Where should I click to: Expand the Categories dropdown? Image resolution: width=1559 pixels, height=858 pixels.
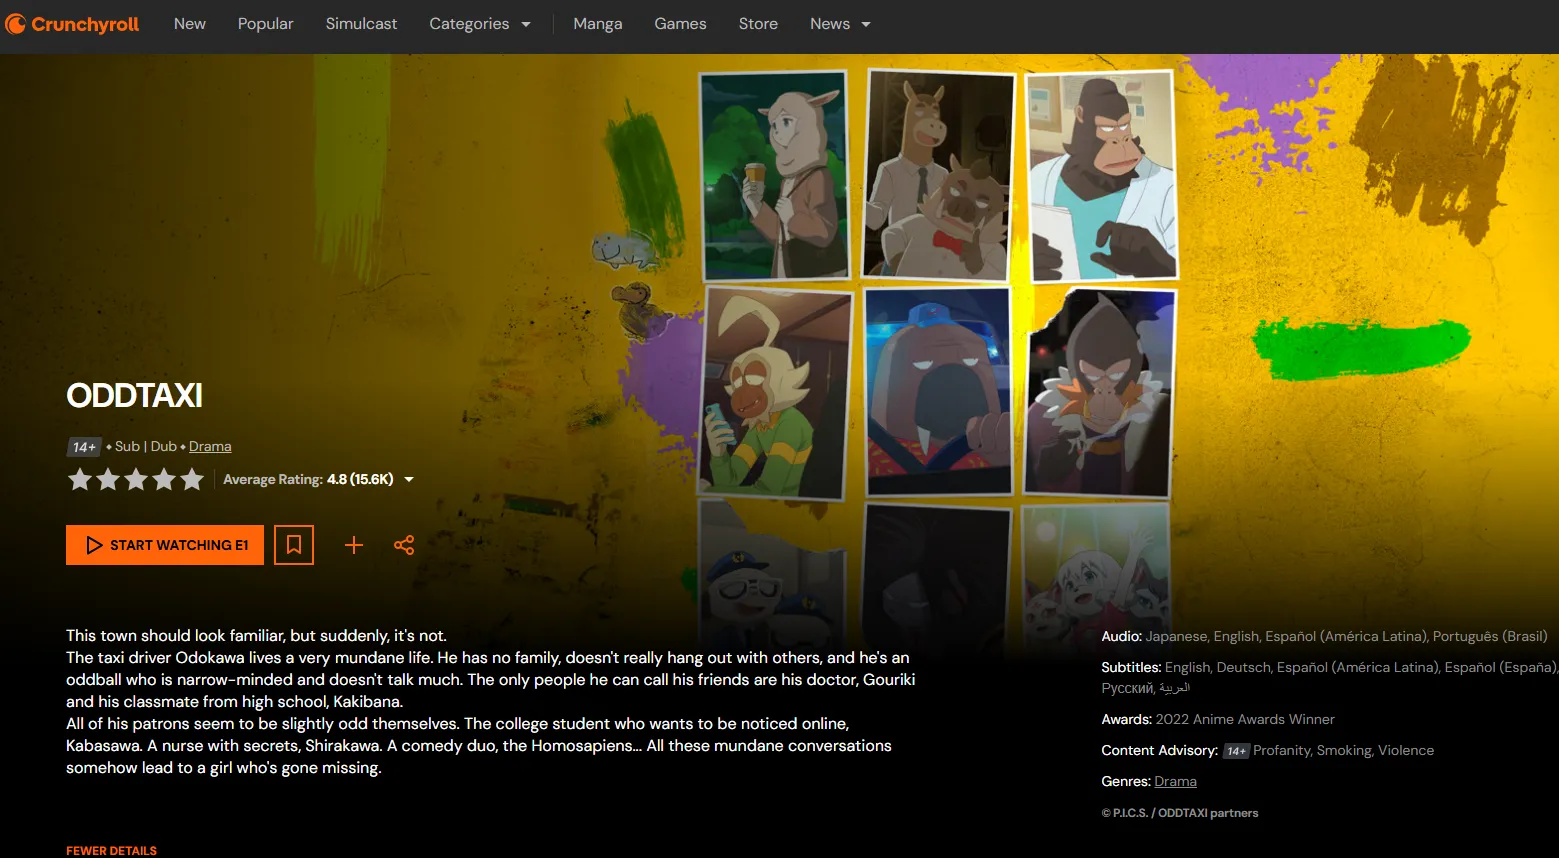click(479, 24)
